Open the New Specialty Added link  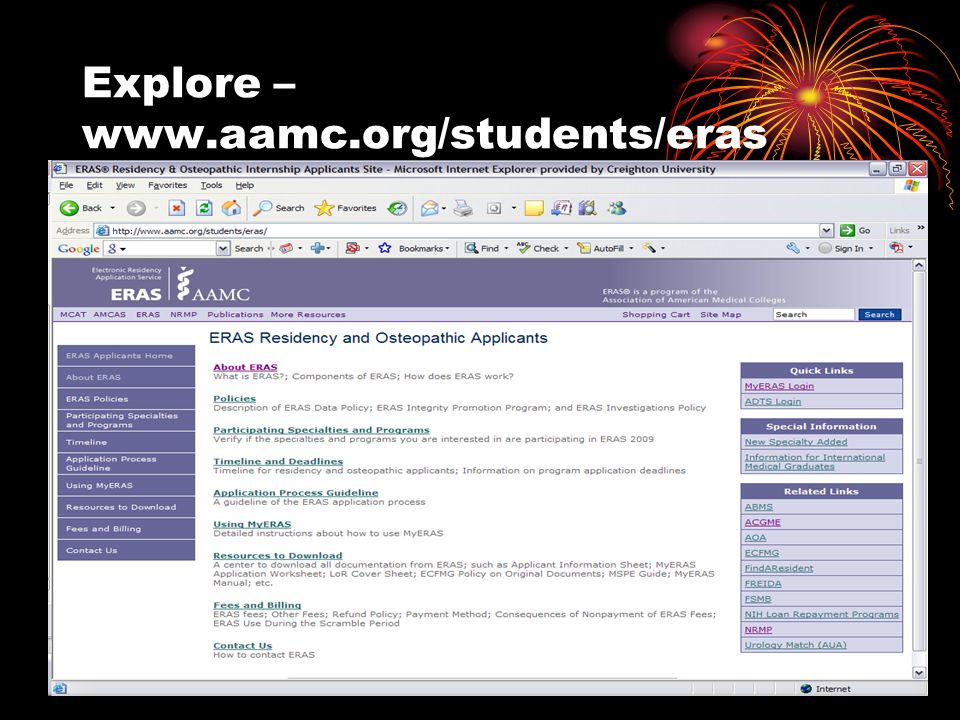click(796, 441)
